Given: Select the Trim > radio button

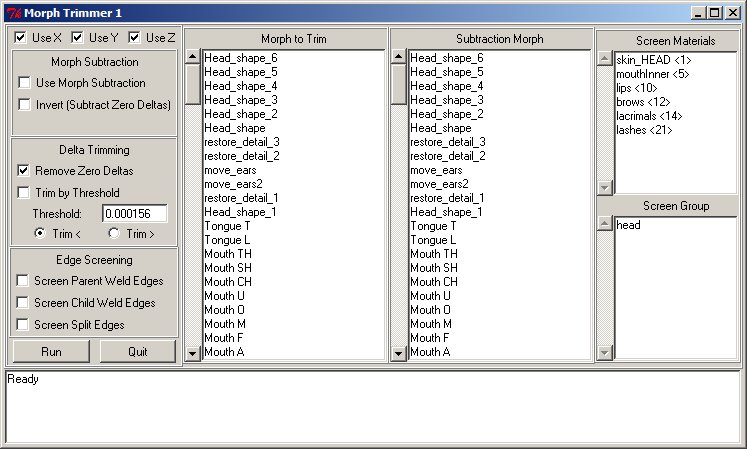Looking at the screenshot, I should [x=114, y=233].
